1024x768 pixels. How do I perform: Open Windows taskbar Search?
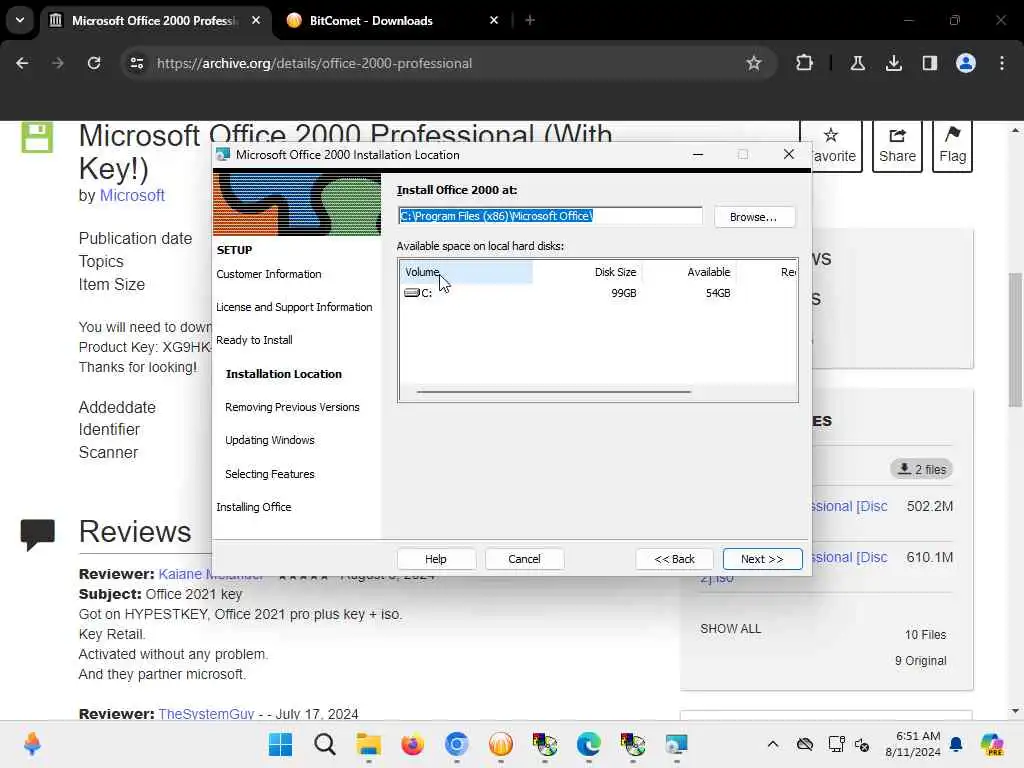tap(325, 744)
